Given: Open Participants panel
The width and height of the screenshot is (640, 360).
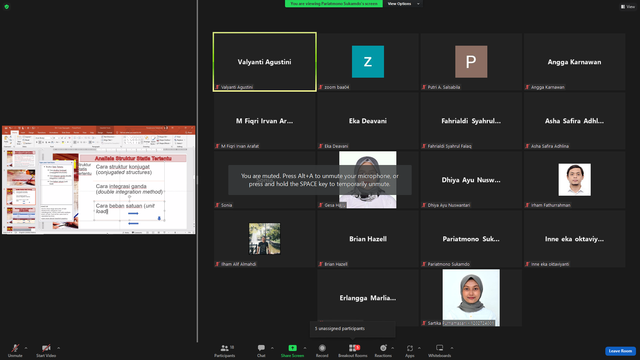Looking at the screenshot, I should (224, 350).
